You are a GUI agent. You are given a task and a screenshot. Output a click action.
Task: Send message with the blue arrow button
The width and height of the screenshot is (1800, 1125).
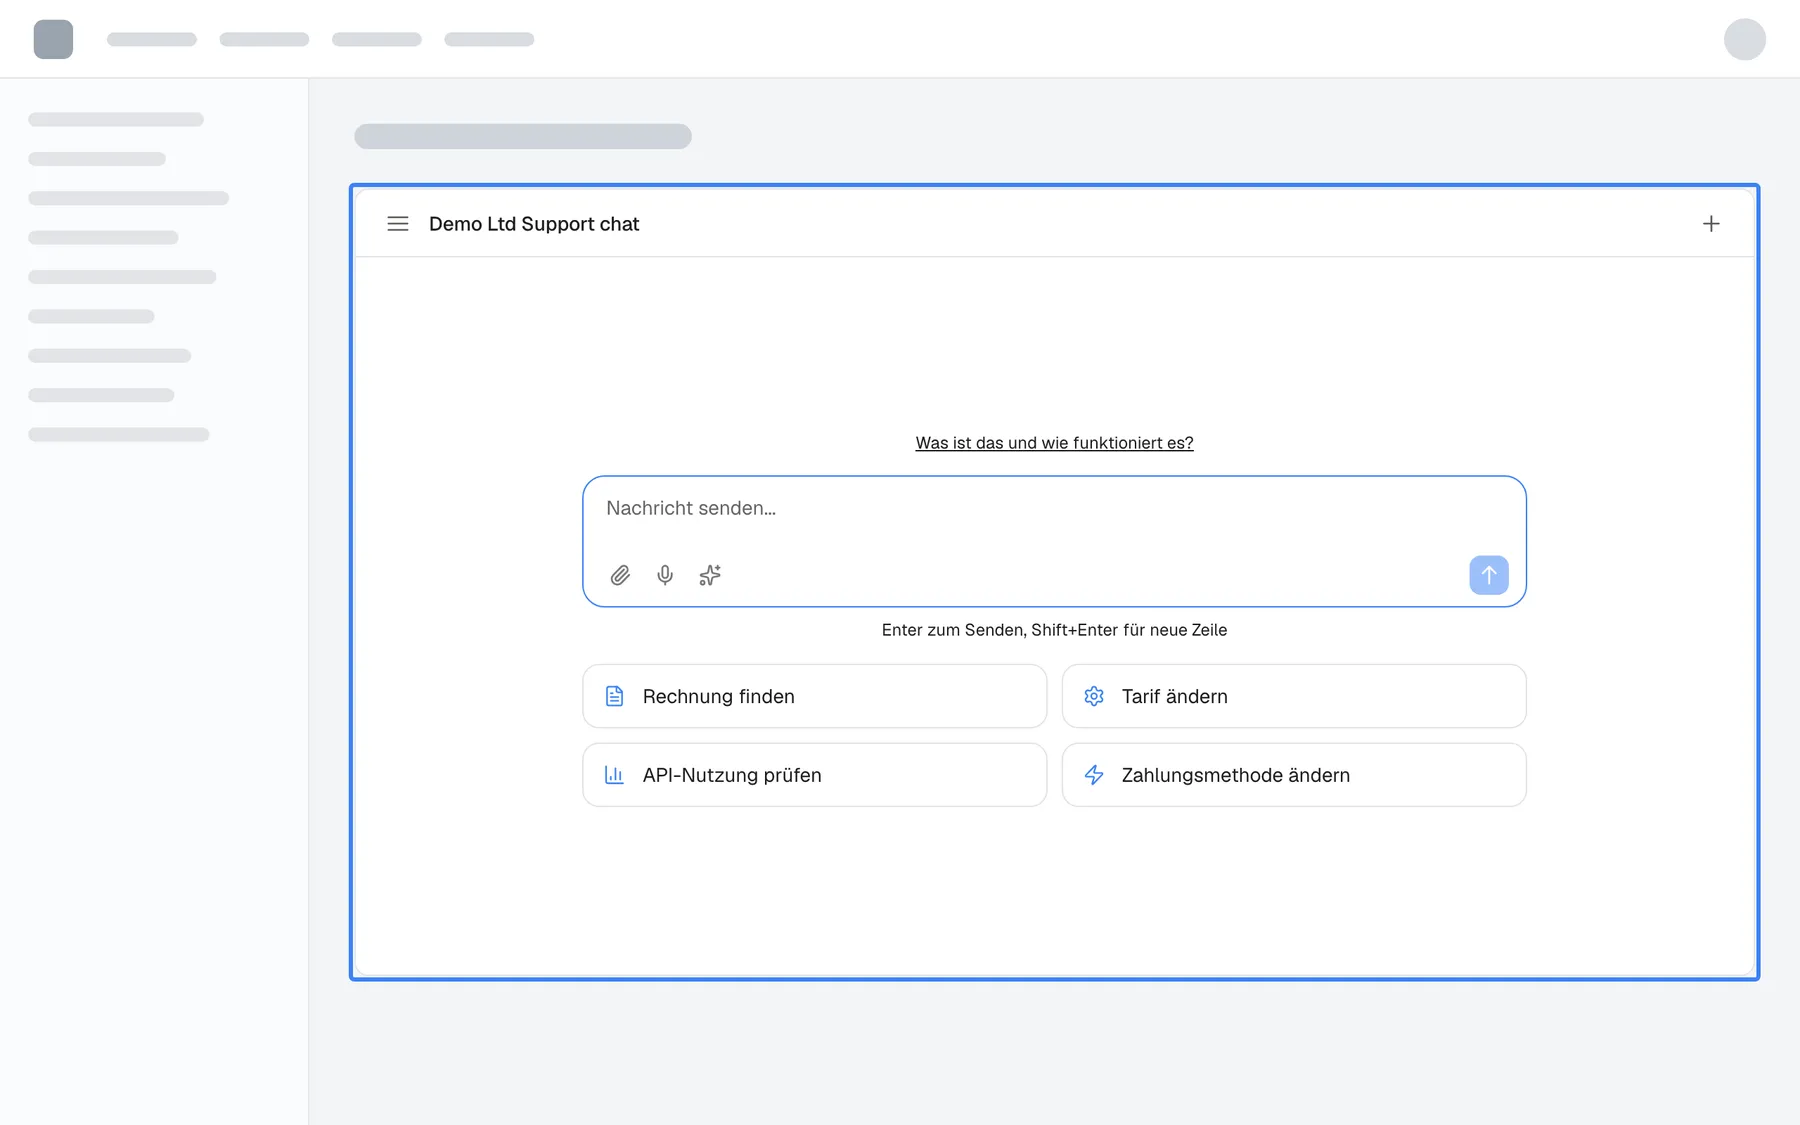pyautogui.click(x=1488, y=575)
